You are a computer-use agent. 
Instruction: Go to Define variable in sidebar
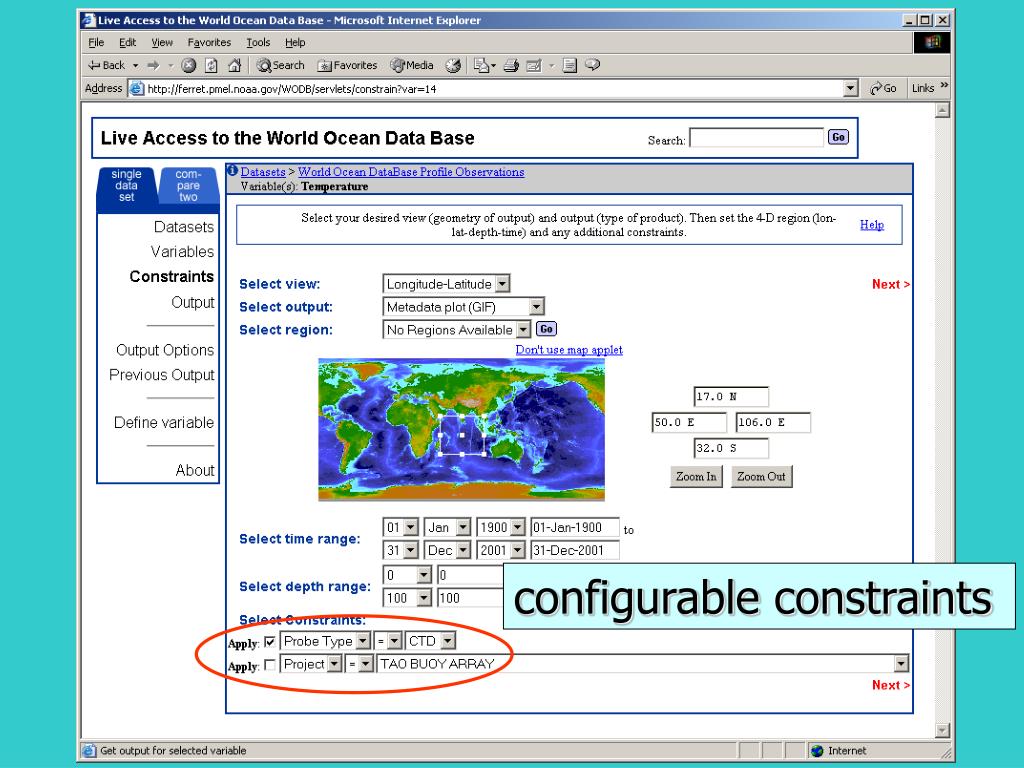(164, 423)
